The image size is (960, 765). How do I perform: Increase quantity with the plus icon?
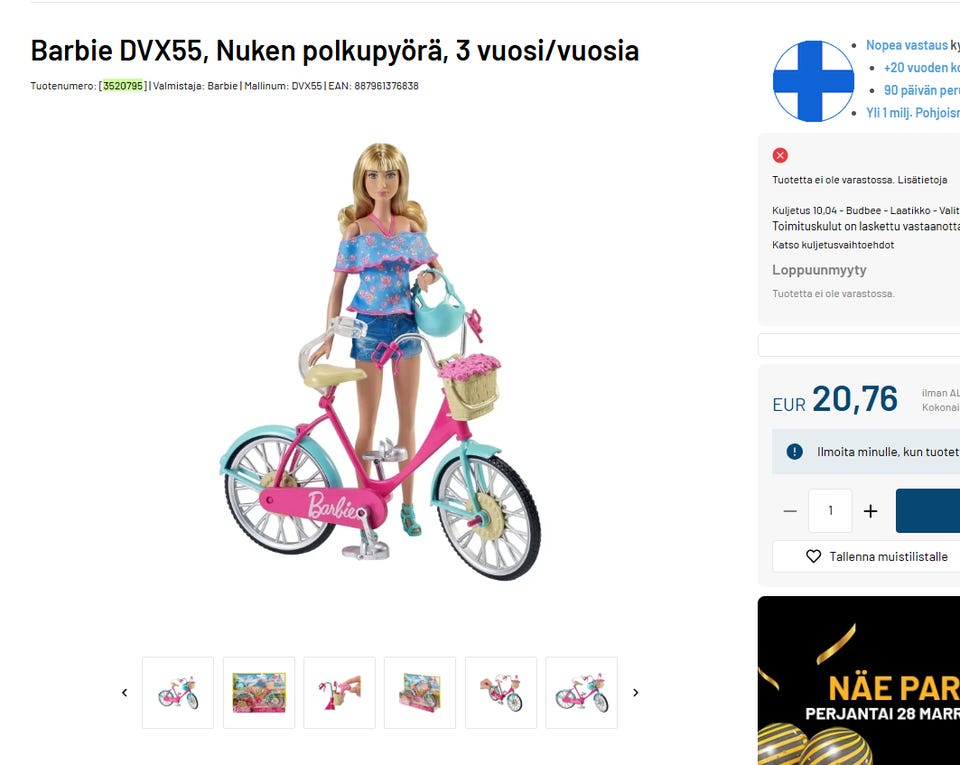871,511
